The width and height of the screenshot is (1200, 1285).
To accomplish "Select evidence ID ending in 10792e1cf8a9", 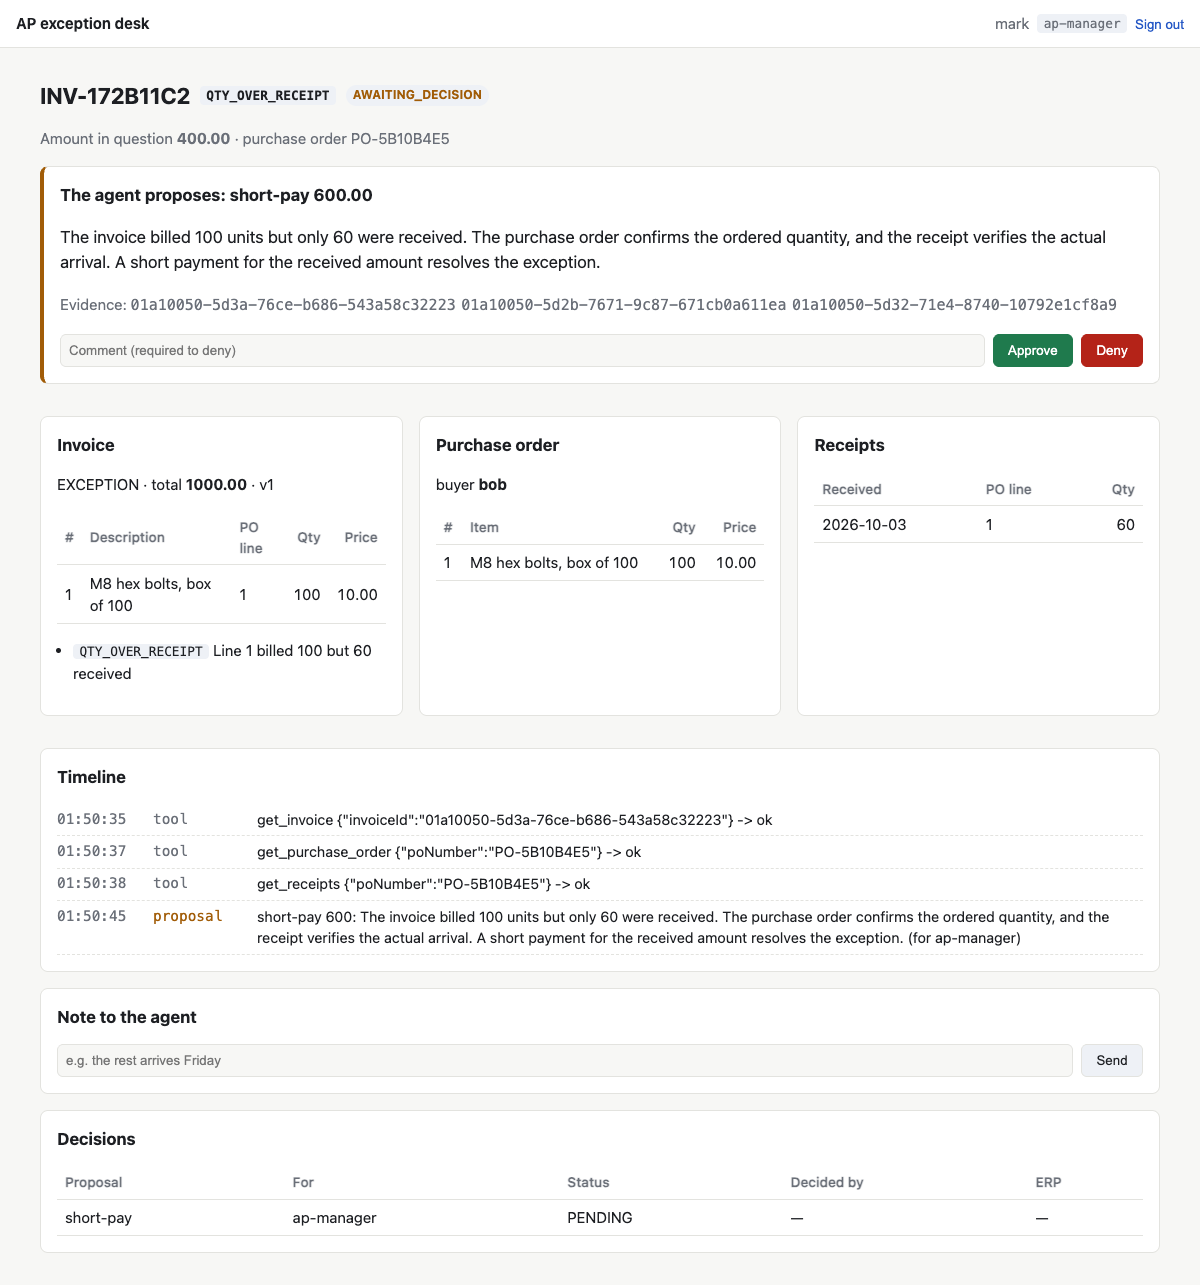I will 954,305.
